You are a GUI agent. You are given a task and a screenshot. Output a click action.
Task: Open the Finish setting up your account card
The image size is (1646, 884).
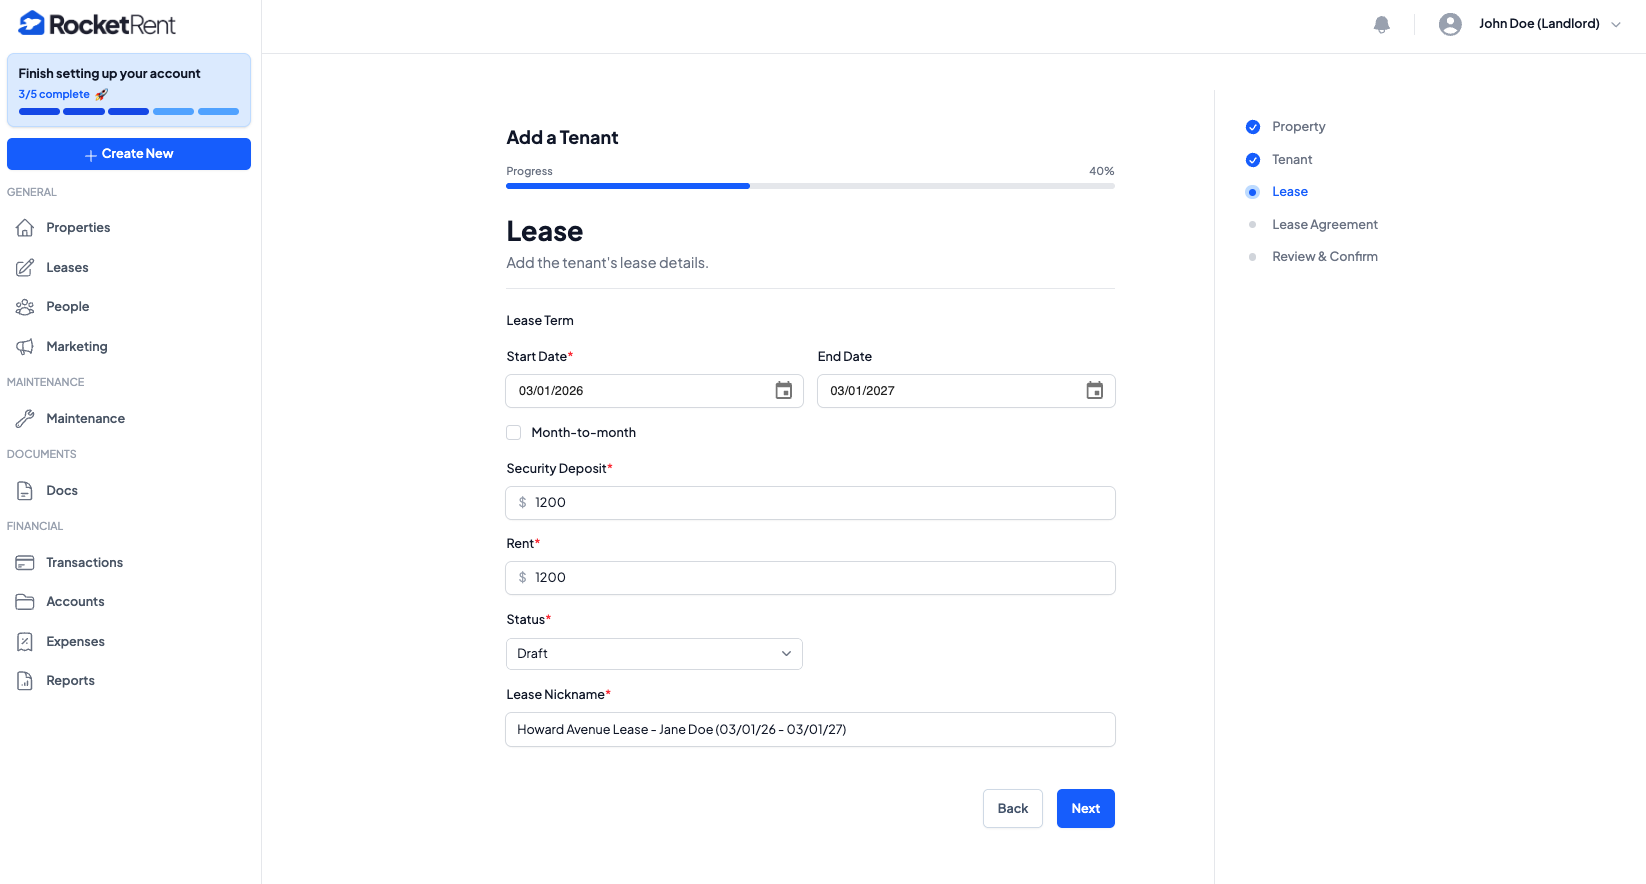coord(129,90)
